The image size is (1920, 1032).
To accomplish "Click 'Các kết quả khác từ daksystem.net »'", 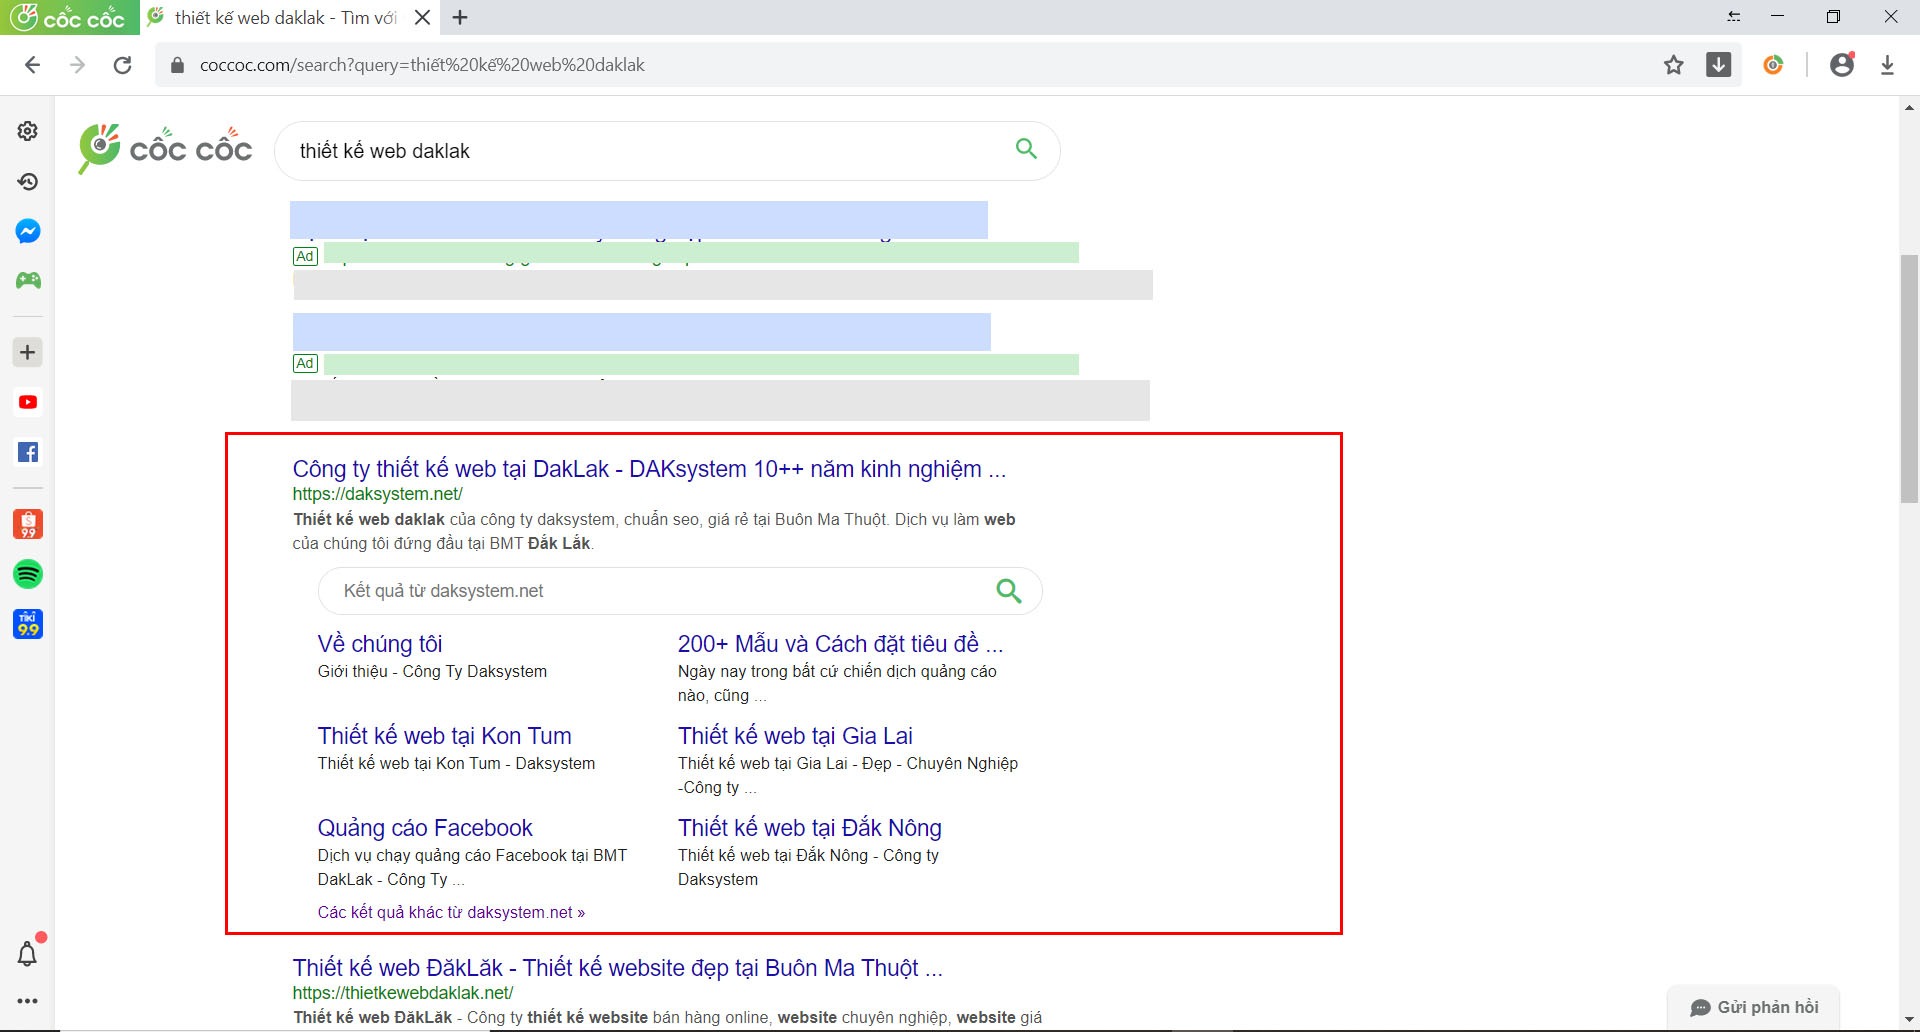I will (451, 913).
